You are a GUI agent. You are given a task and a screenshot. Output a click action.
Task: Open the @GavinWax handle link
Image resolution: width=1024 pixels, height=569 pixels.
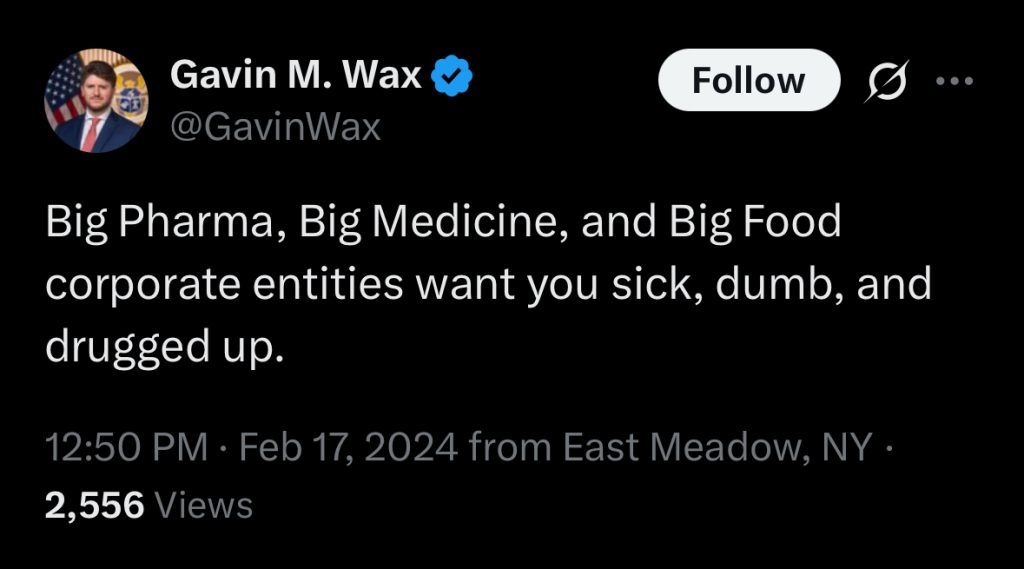[275, 126]
